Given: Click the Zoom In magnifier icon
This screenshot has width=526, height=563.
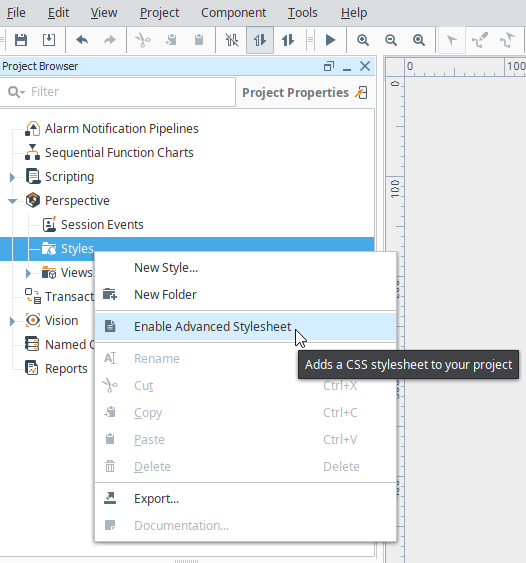Looking at the screenshot, I should (x=363, y=40).
